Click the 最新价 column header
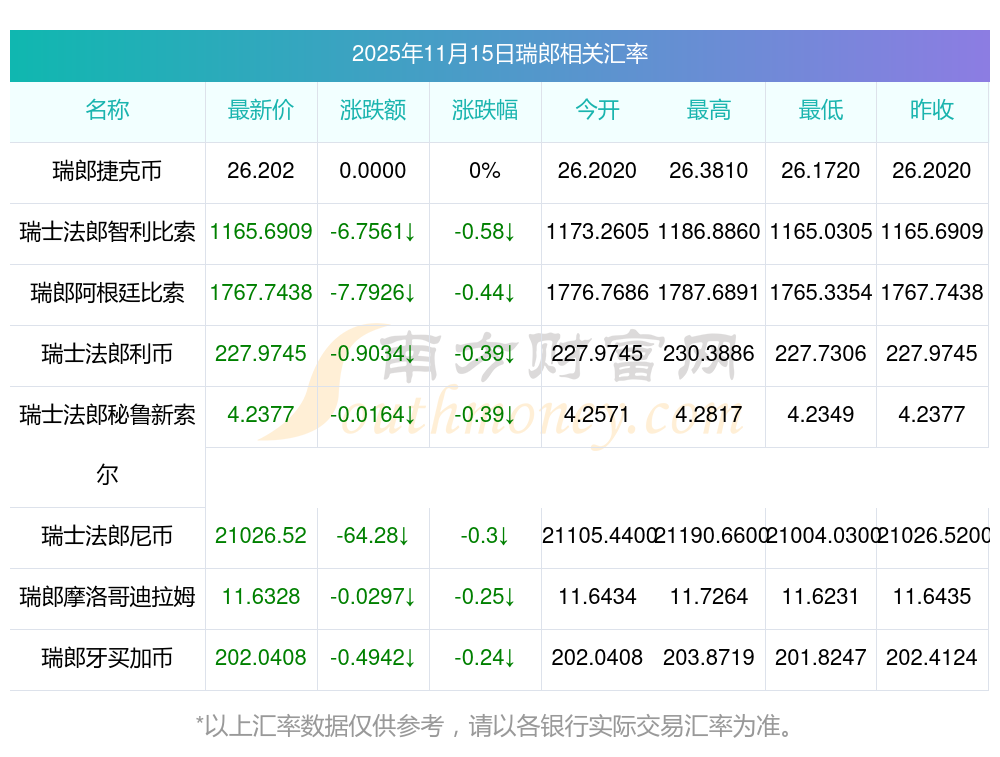The width and height of the screenshot is (1000, 757). (x=261, y=110)
